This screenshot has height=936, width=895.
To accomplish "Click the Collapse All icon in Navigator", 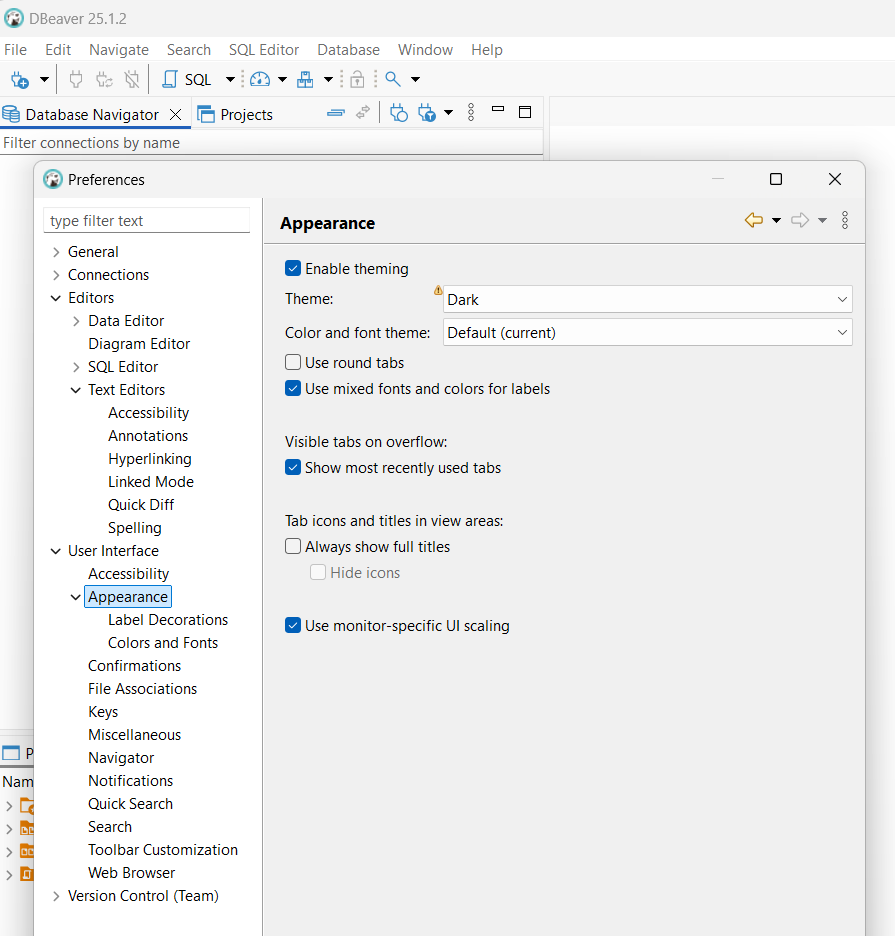I will pos(336,113).
